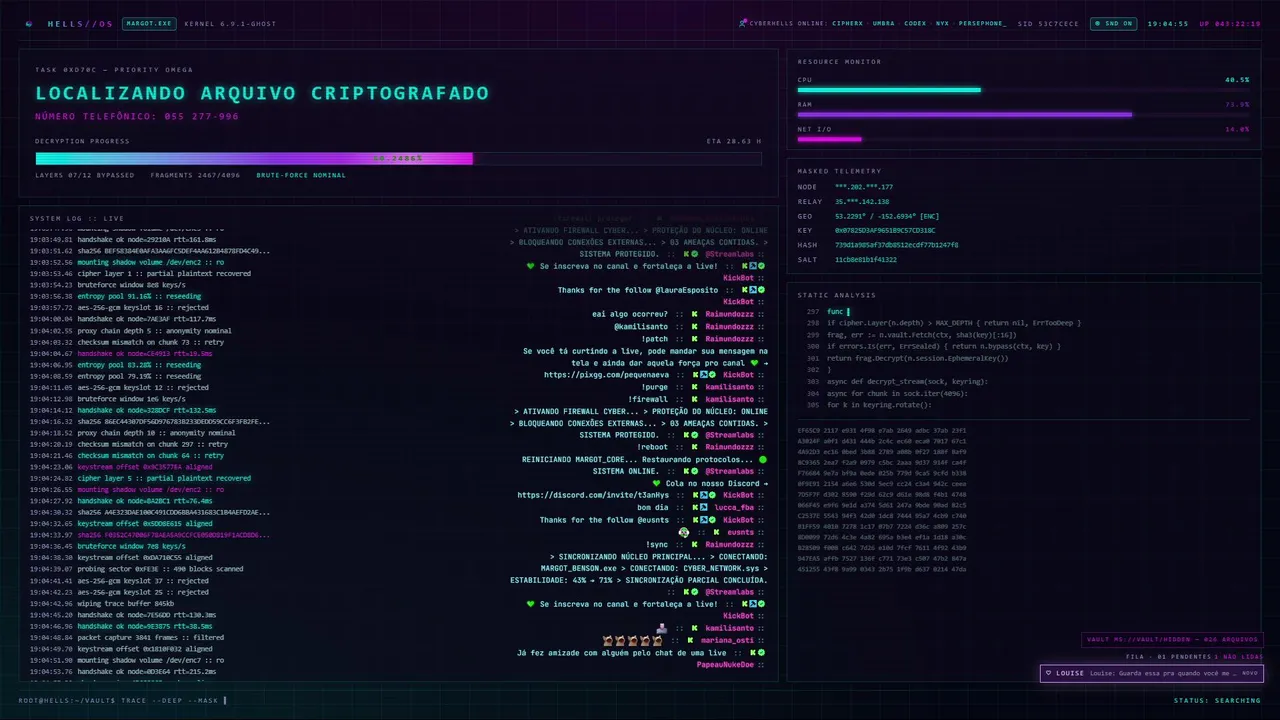
Task: Open the LOUISE message notification
Action: pyautogui.click(x=1151, y=674)
